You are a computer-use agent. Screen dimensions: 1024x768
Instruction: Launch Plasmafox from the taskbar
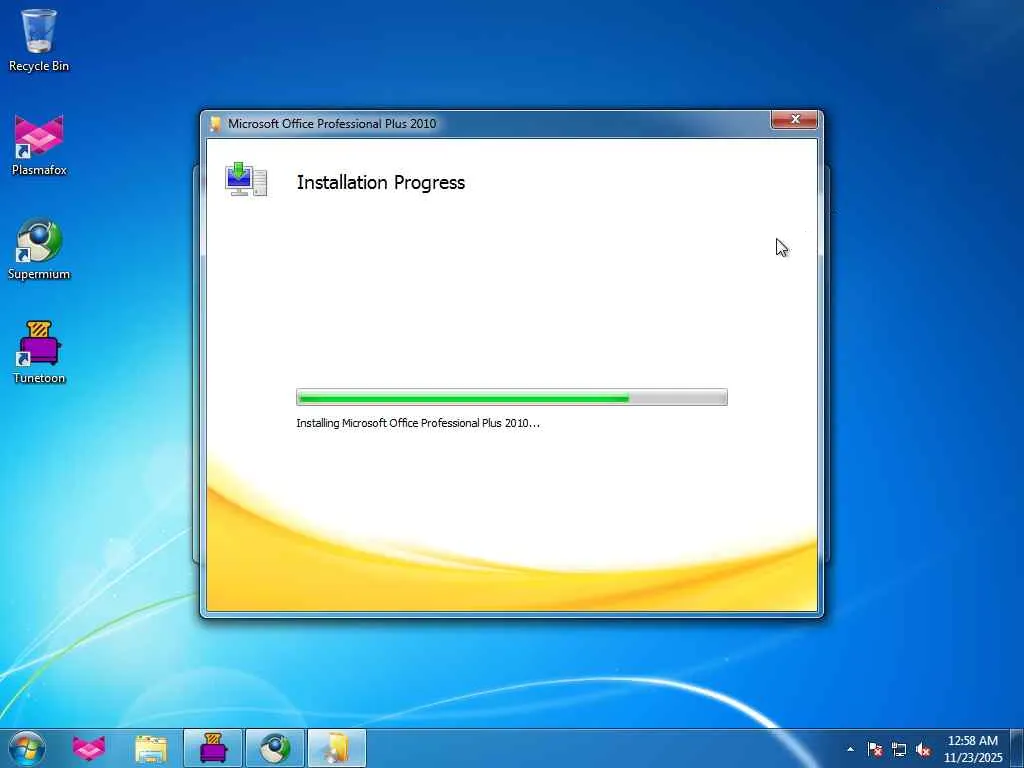(x=89, y=748)
